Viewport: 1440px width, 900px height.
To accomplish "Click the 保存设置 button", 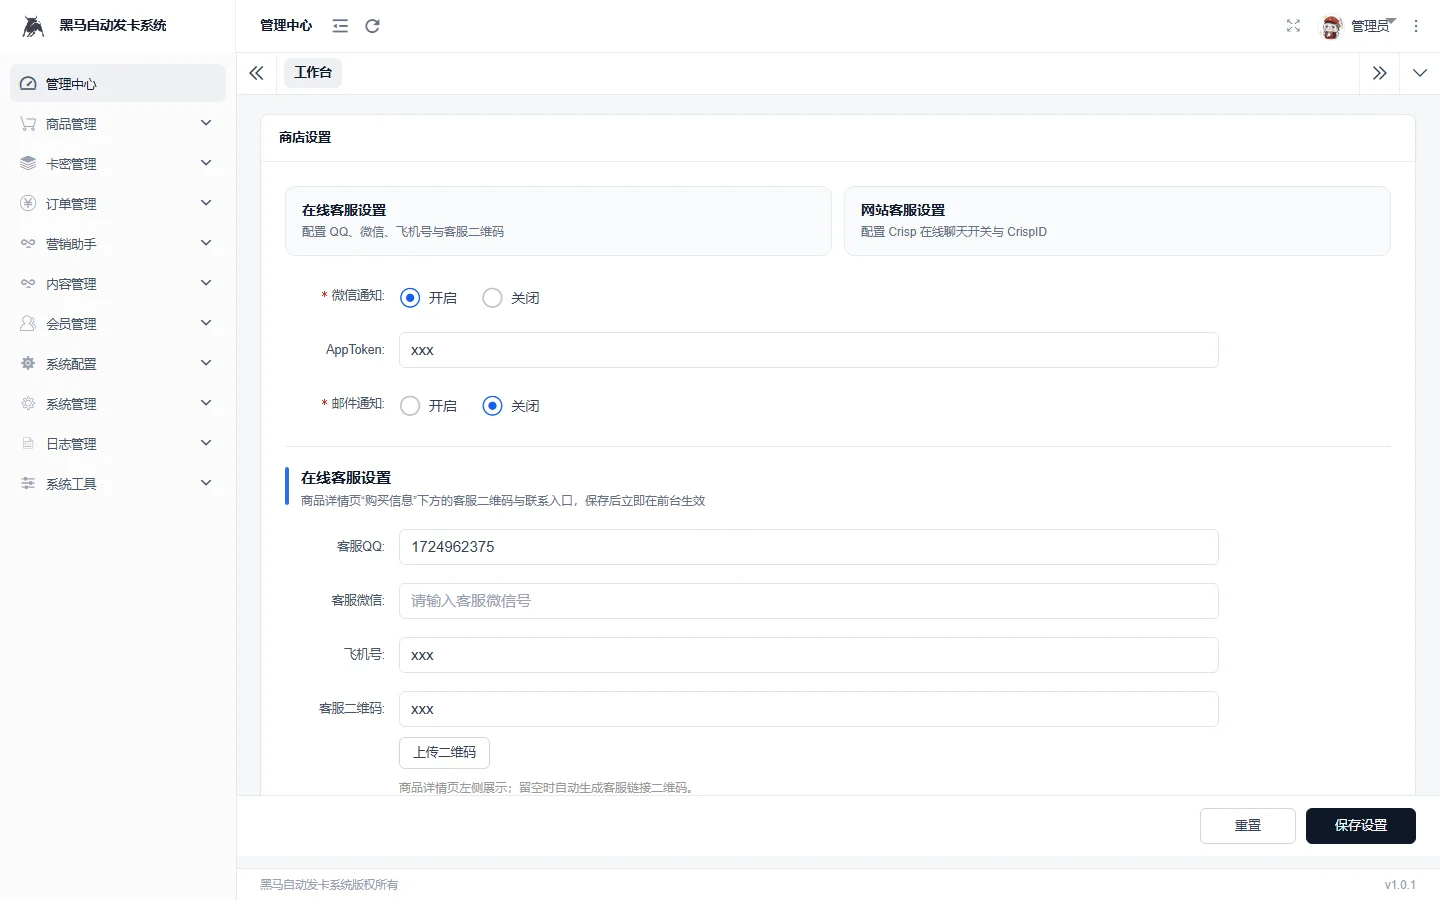I will click(x=1360, y=826).
